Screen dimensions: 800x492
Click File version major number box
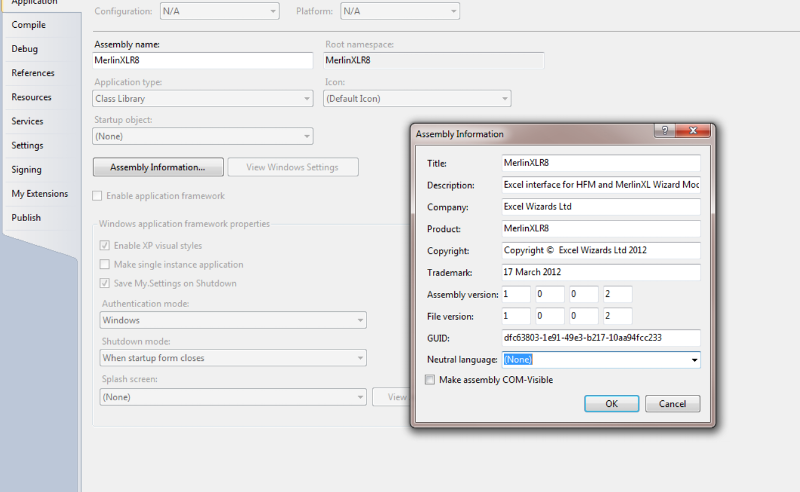pyautogui.click(x=516, y=316)
